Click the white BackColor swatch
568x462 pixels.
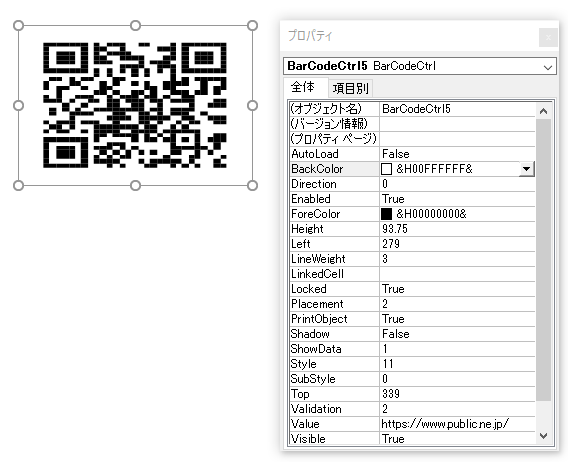click(x=387, y=169)
